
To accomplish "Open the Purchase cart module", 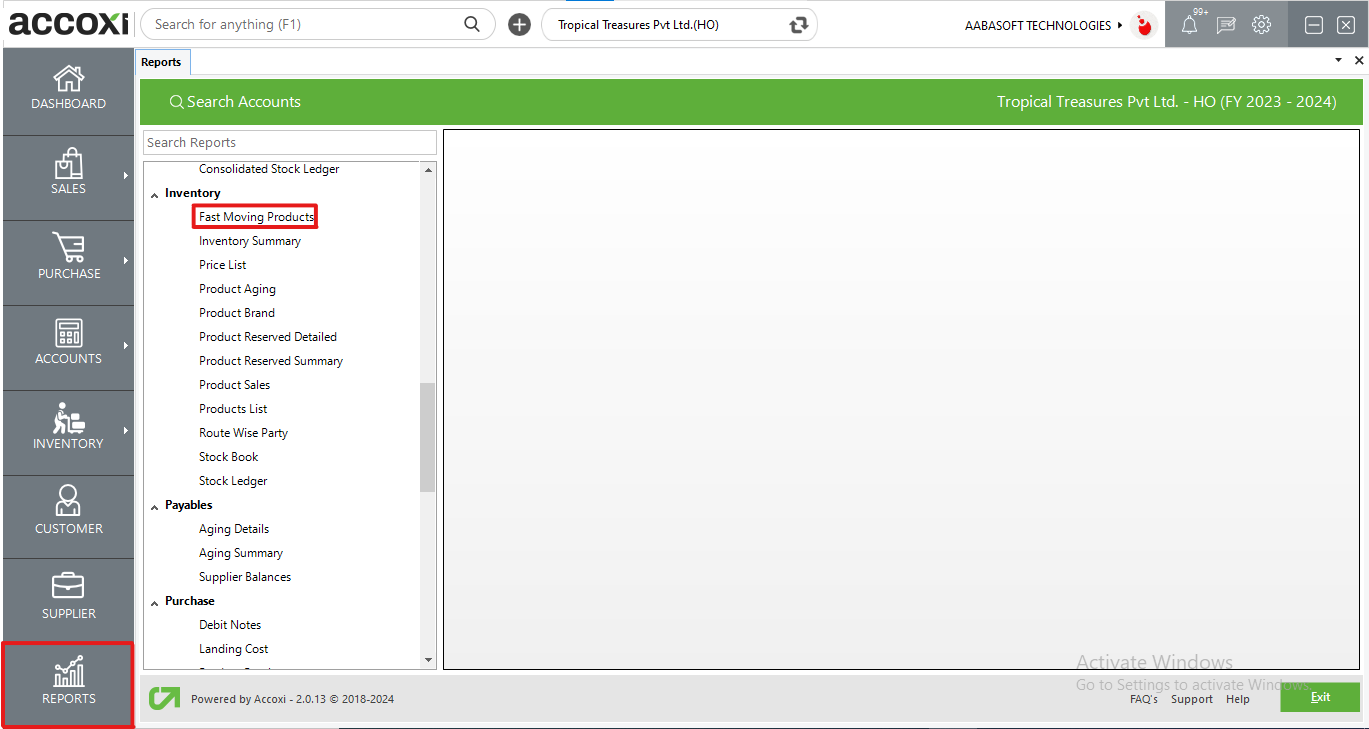I will click(68, 258).
